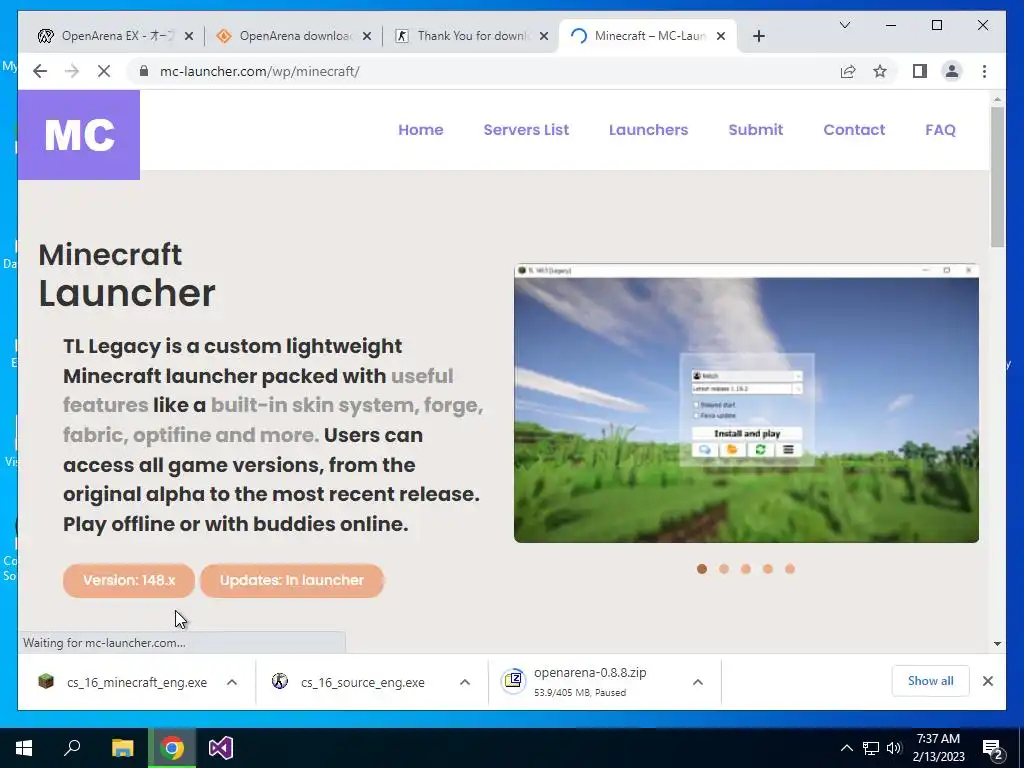This screenshot has width=1024, height=768.
Task: Select fifth carousel dot
Action: tap(790, 569)
